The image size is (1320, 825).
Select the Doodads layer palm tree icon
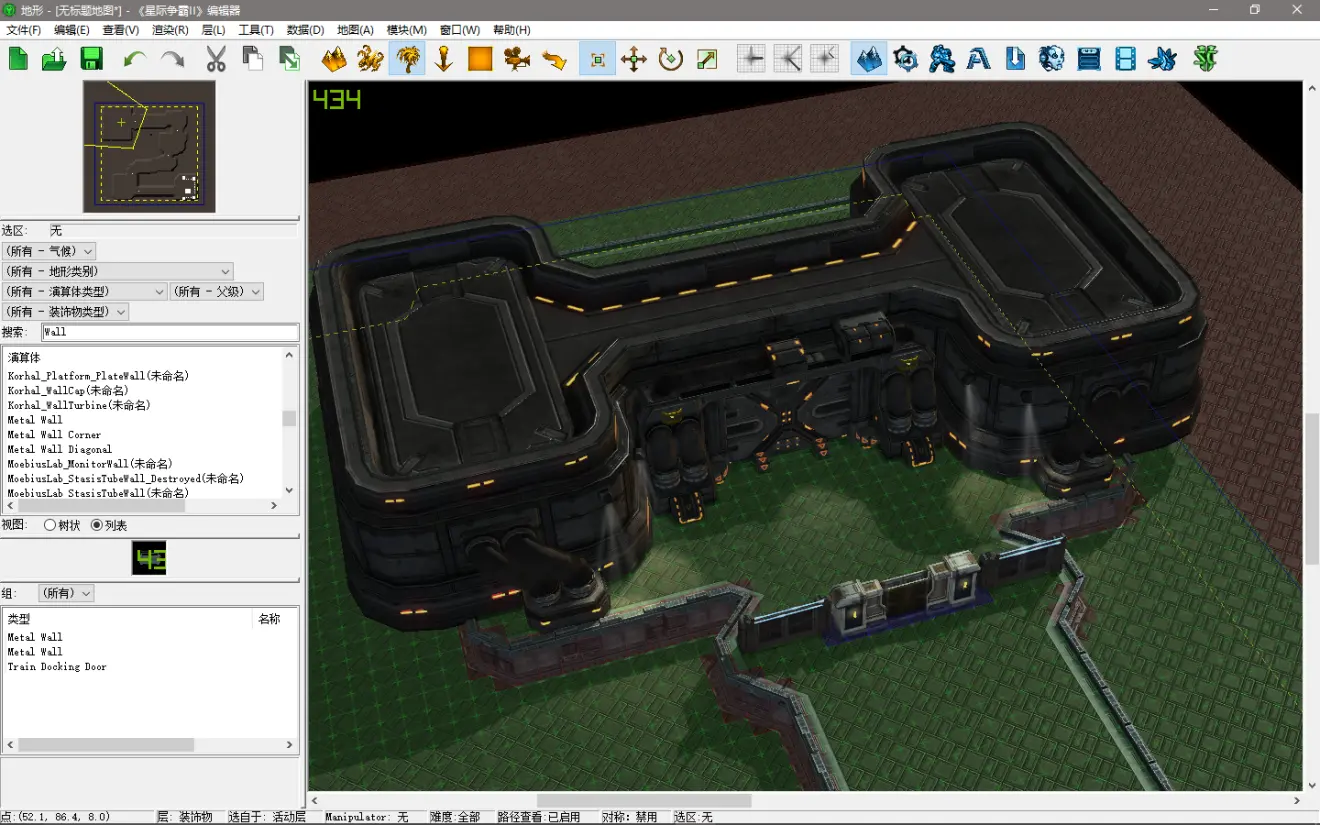407,59
